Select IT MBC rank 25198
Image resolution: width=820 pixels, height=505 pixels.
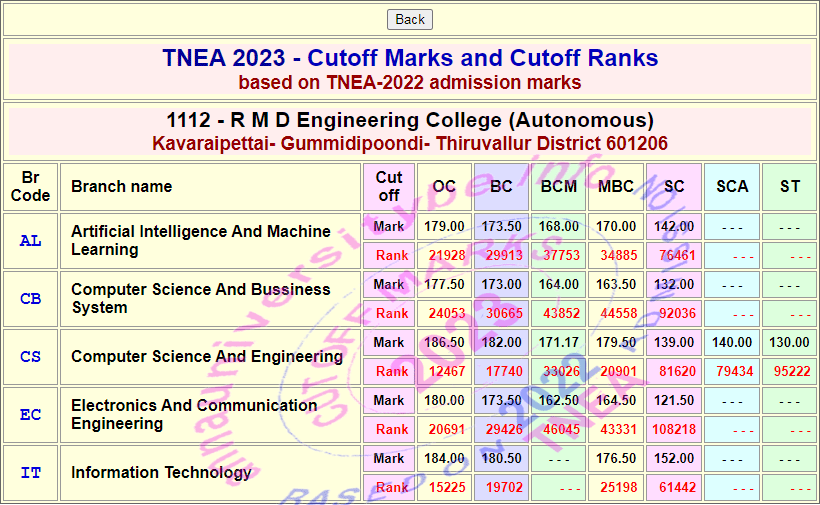pyautogui.click(x=619, y=487)
